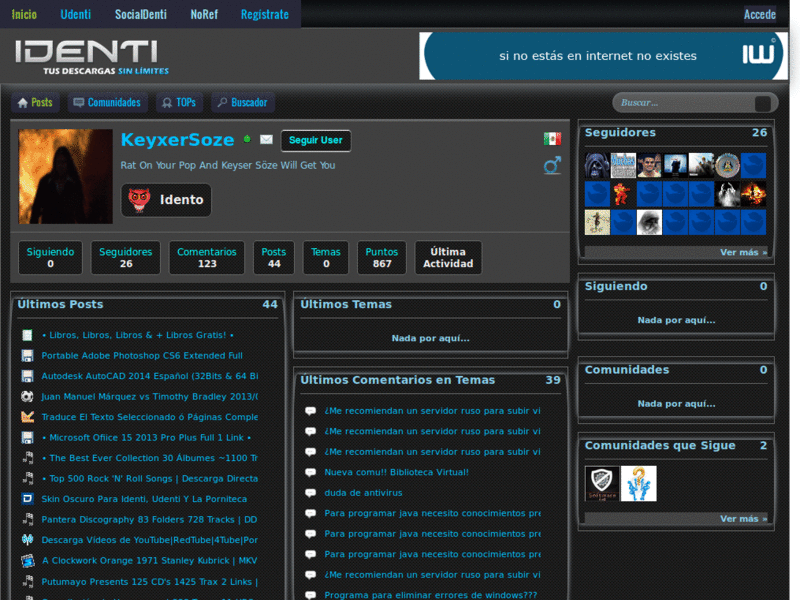Screen dimensions: 800x600
Task: Select the Posts navigation tab
Action: click(35, 103)
